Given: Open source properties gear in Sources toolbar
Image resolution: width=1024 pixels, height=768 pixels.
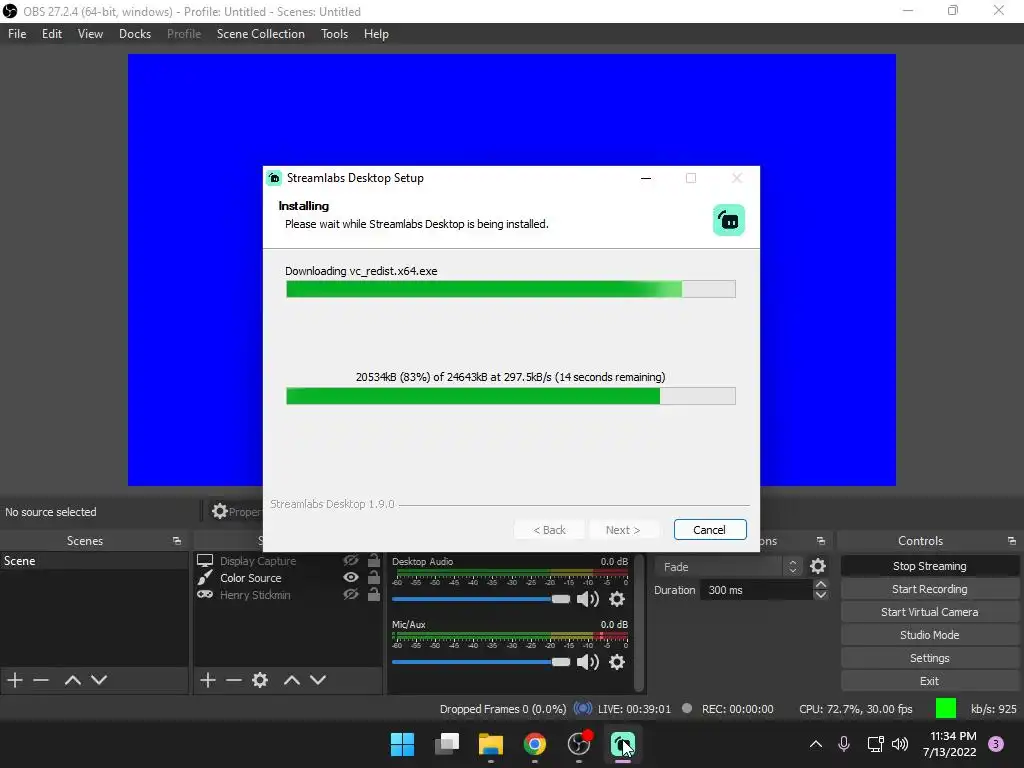Looking at the screenshot, I should click(260, 680).
